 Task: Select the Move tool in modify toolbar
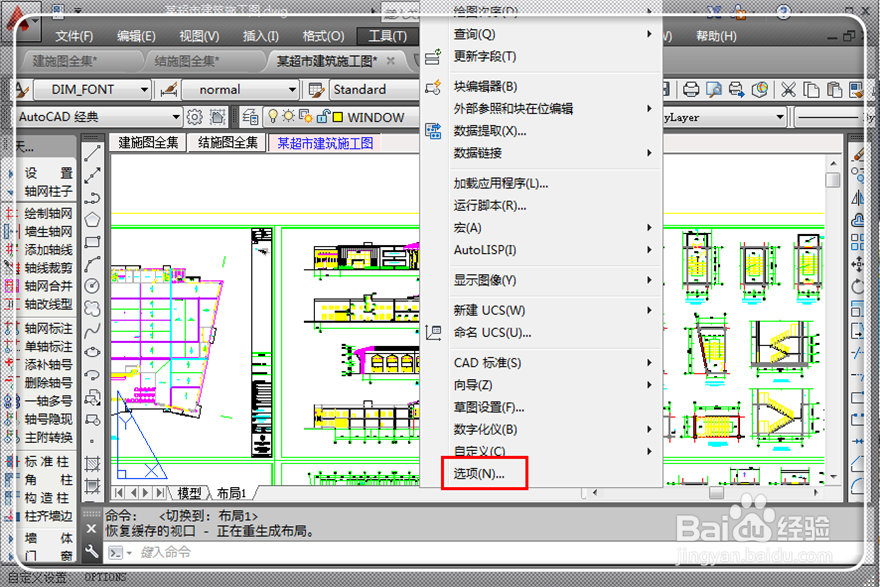[858, 264]
